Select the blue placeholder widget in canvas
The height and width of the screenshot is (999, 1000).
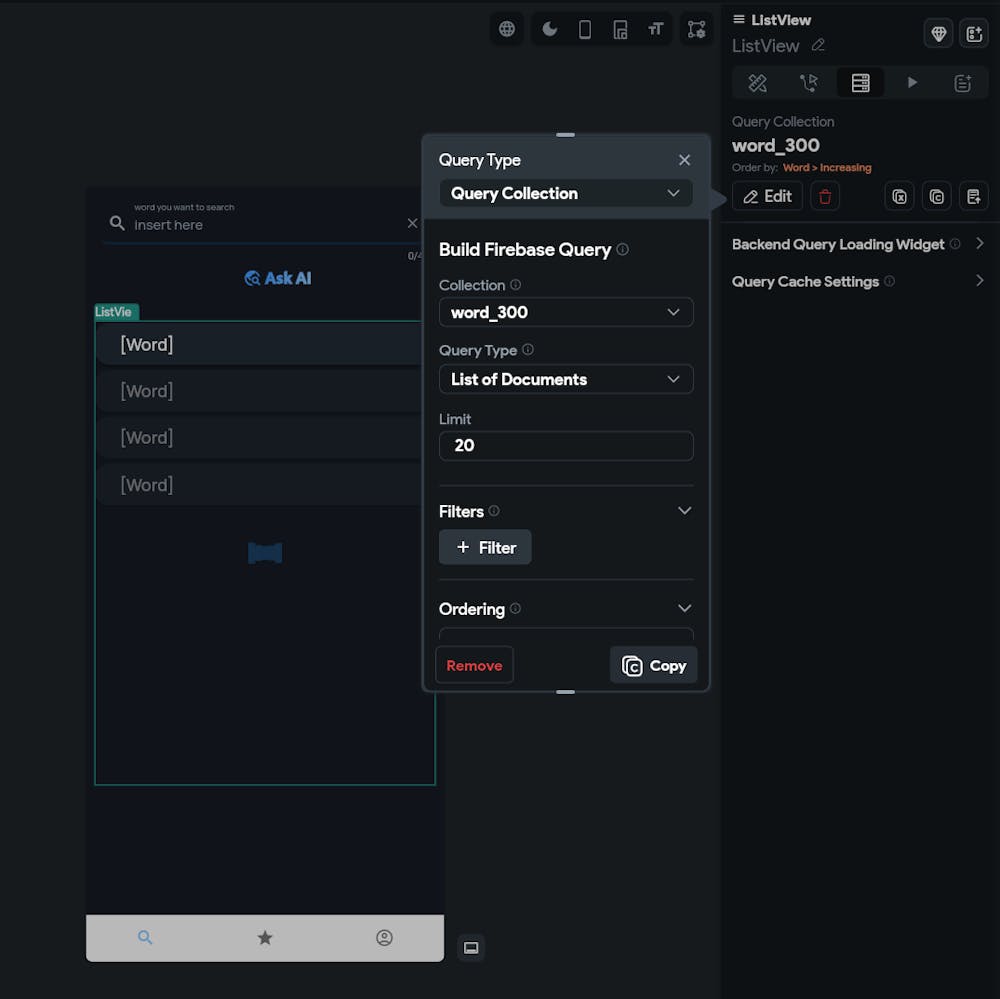coord(265,552)
